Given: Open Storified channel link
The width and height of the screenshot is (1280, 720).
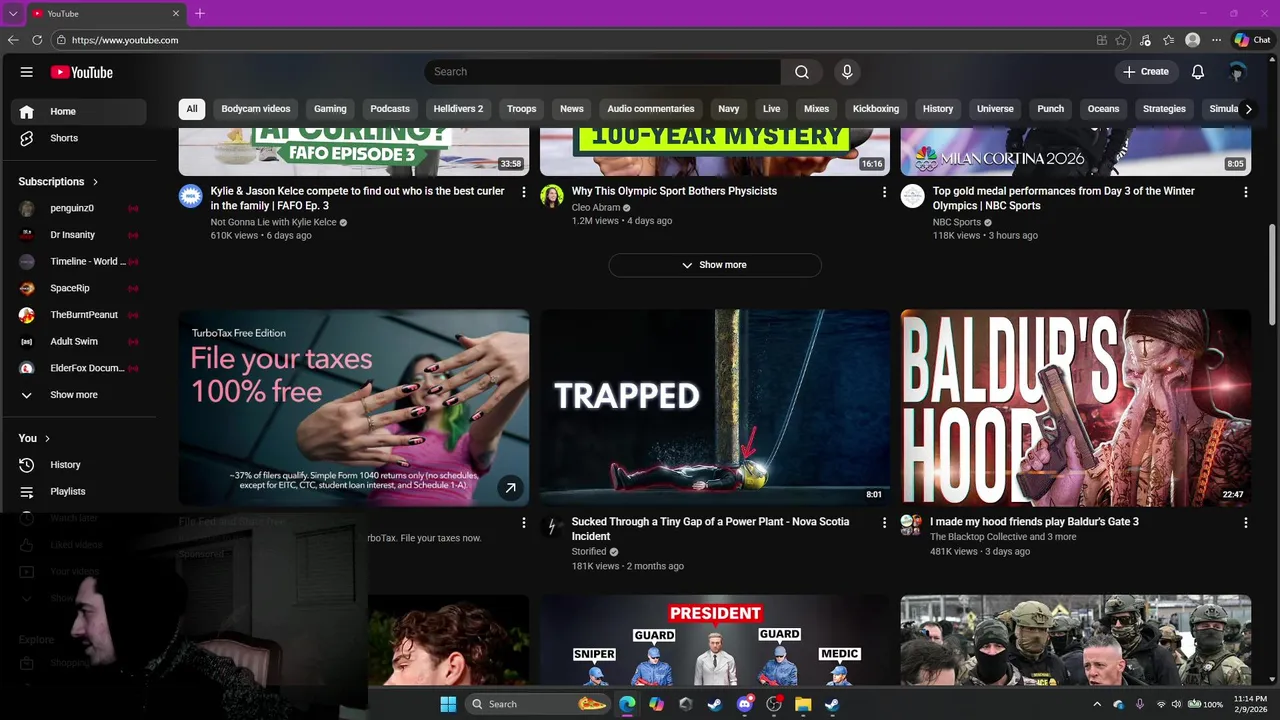Looking at the screenshot, I should [x=589, y=552].
